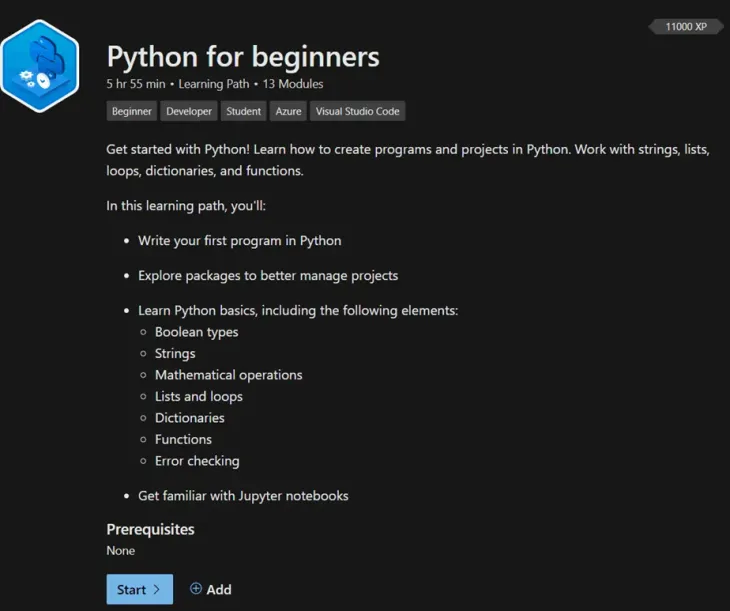Select the Developer tag
This screenshot has width=730, height=611.
(189, 112)
